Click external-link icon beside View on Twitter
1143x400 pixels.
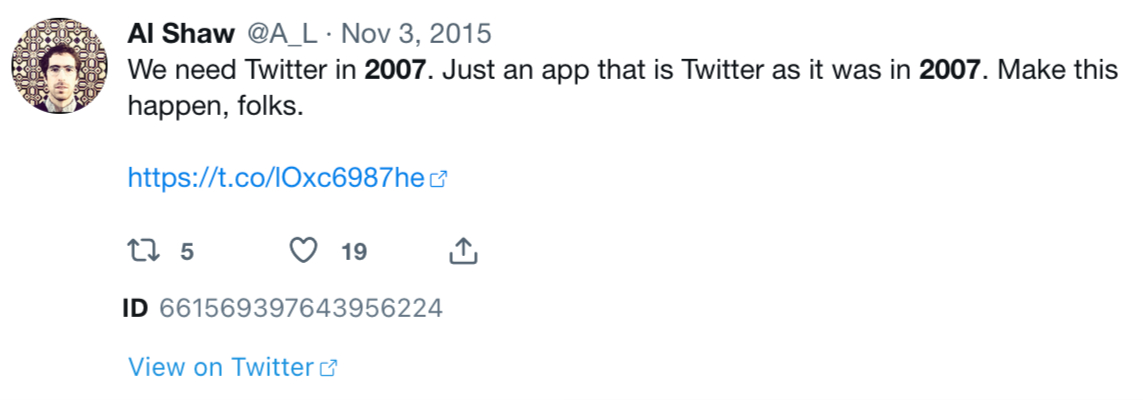click(328, 368)
